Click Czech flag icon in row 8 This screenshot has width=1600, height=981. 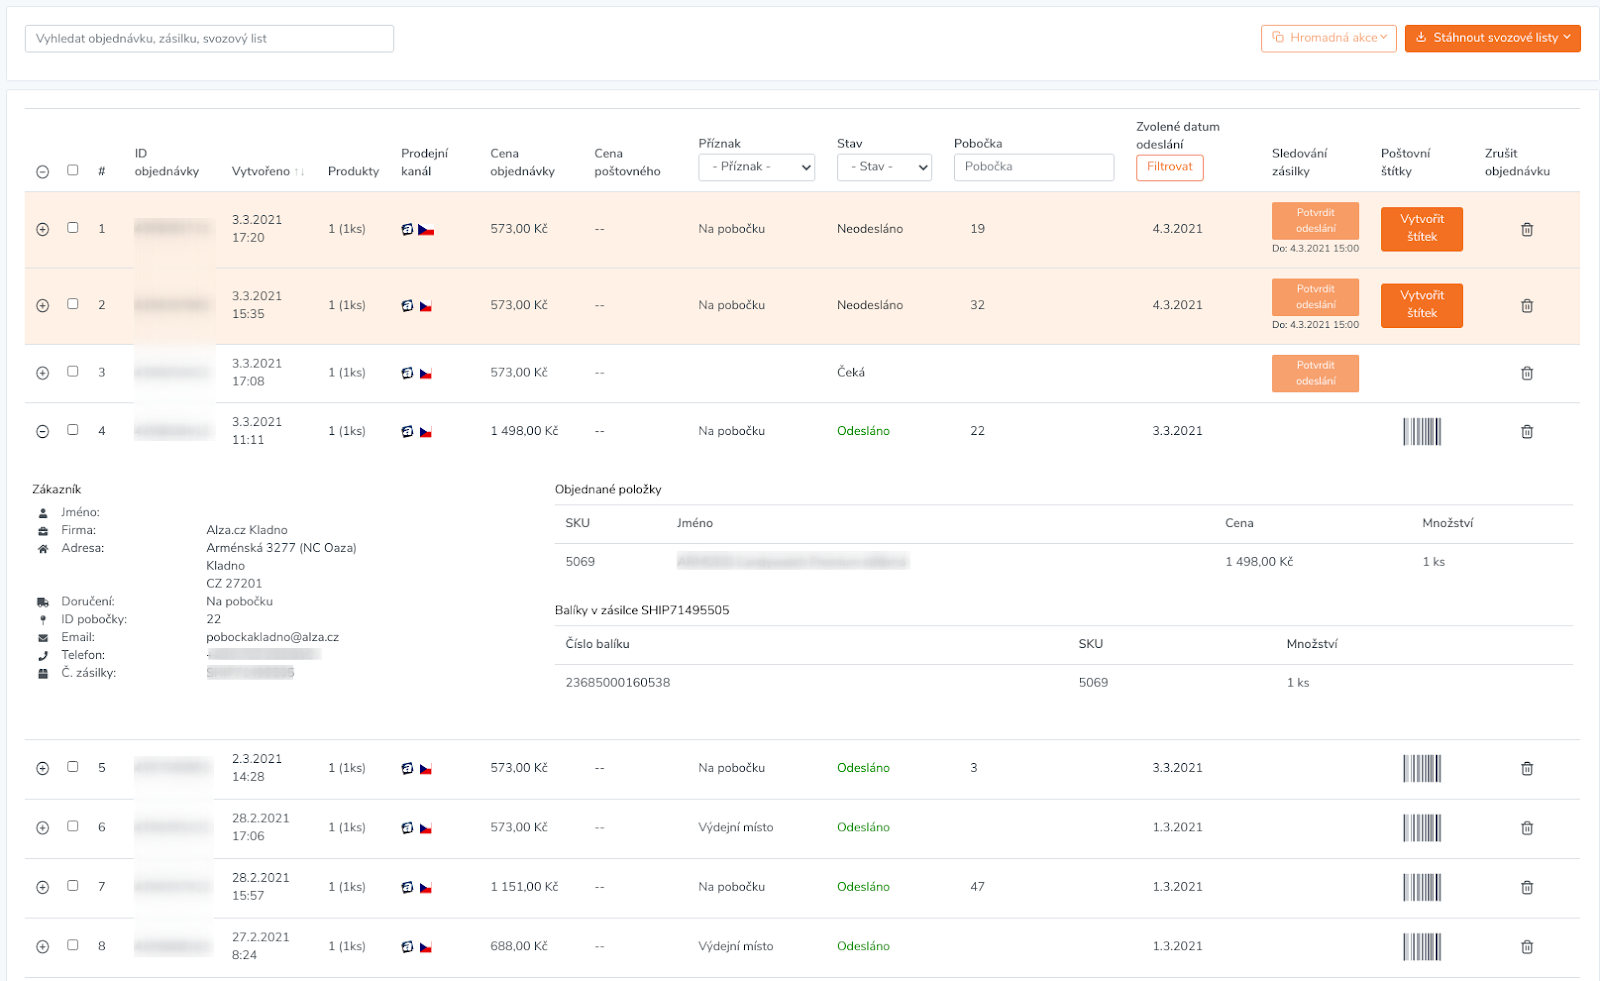tap(426, 947)
